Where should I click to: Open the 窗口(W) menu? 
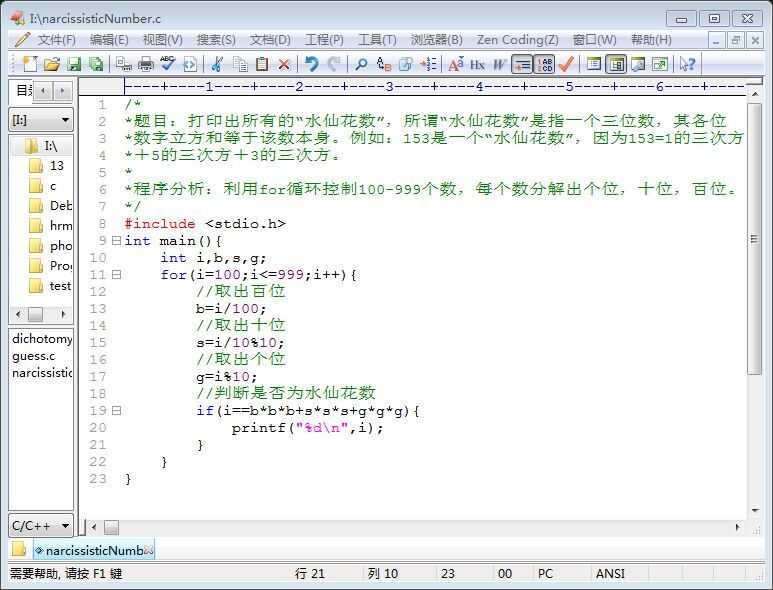(594, 40)
